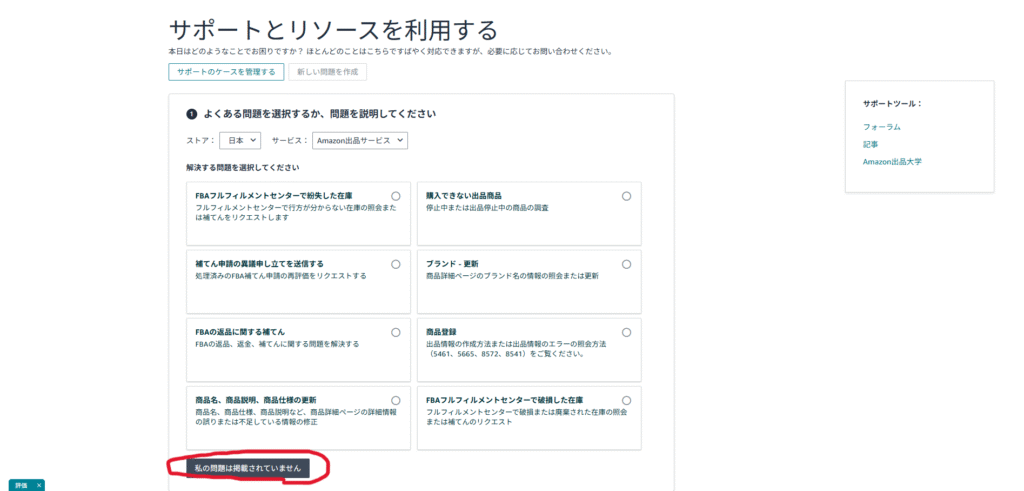This screenshot has height=491, width=1024.
Task: Click the サポートツール： heading
Action: (891, 104)
